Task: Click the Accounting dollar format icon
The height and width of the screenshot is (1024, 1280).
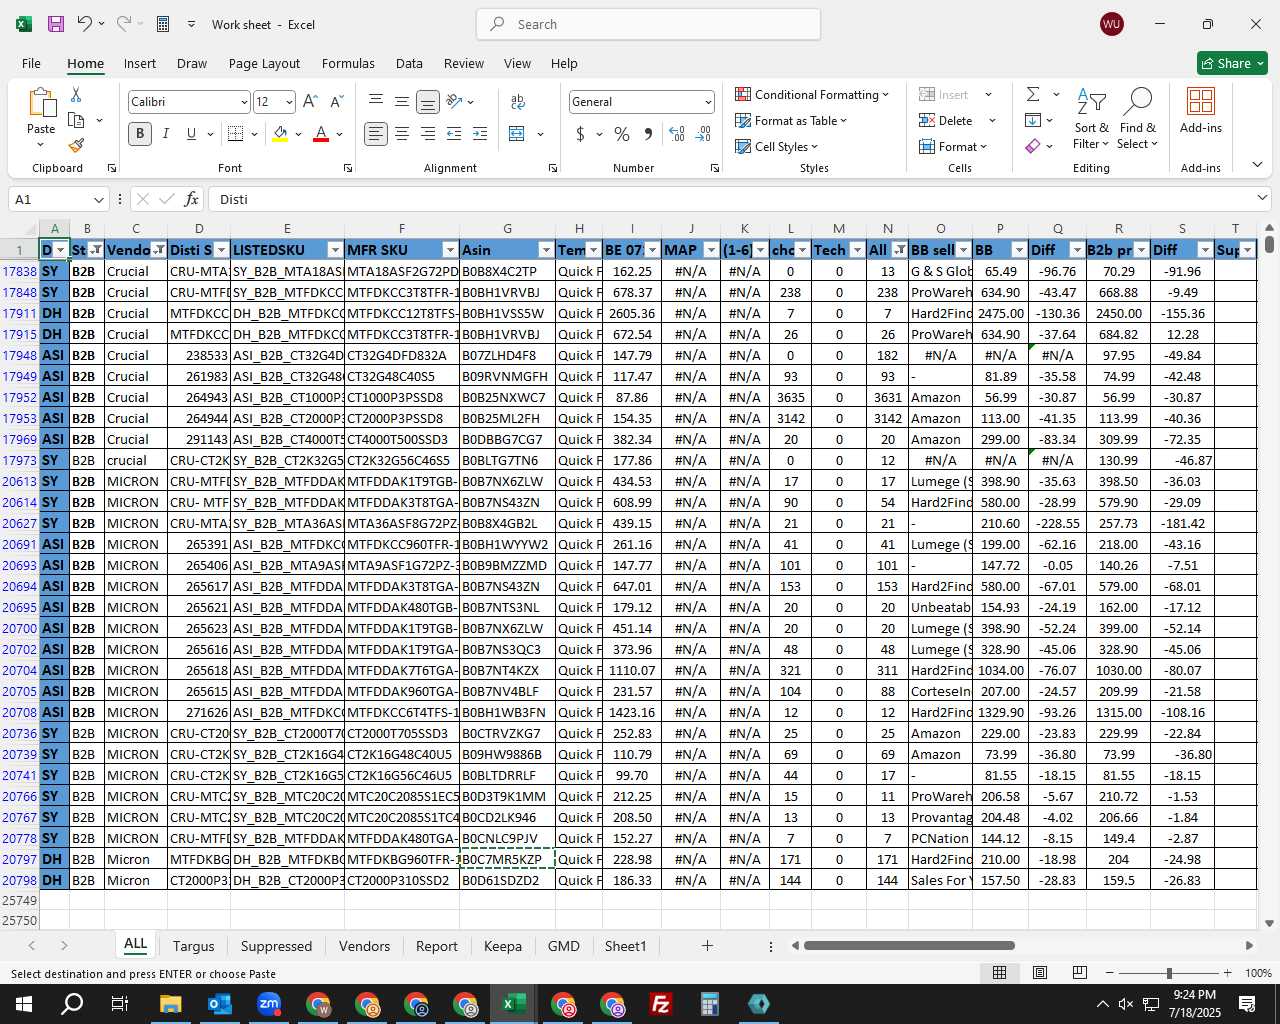Action: 580,134
